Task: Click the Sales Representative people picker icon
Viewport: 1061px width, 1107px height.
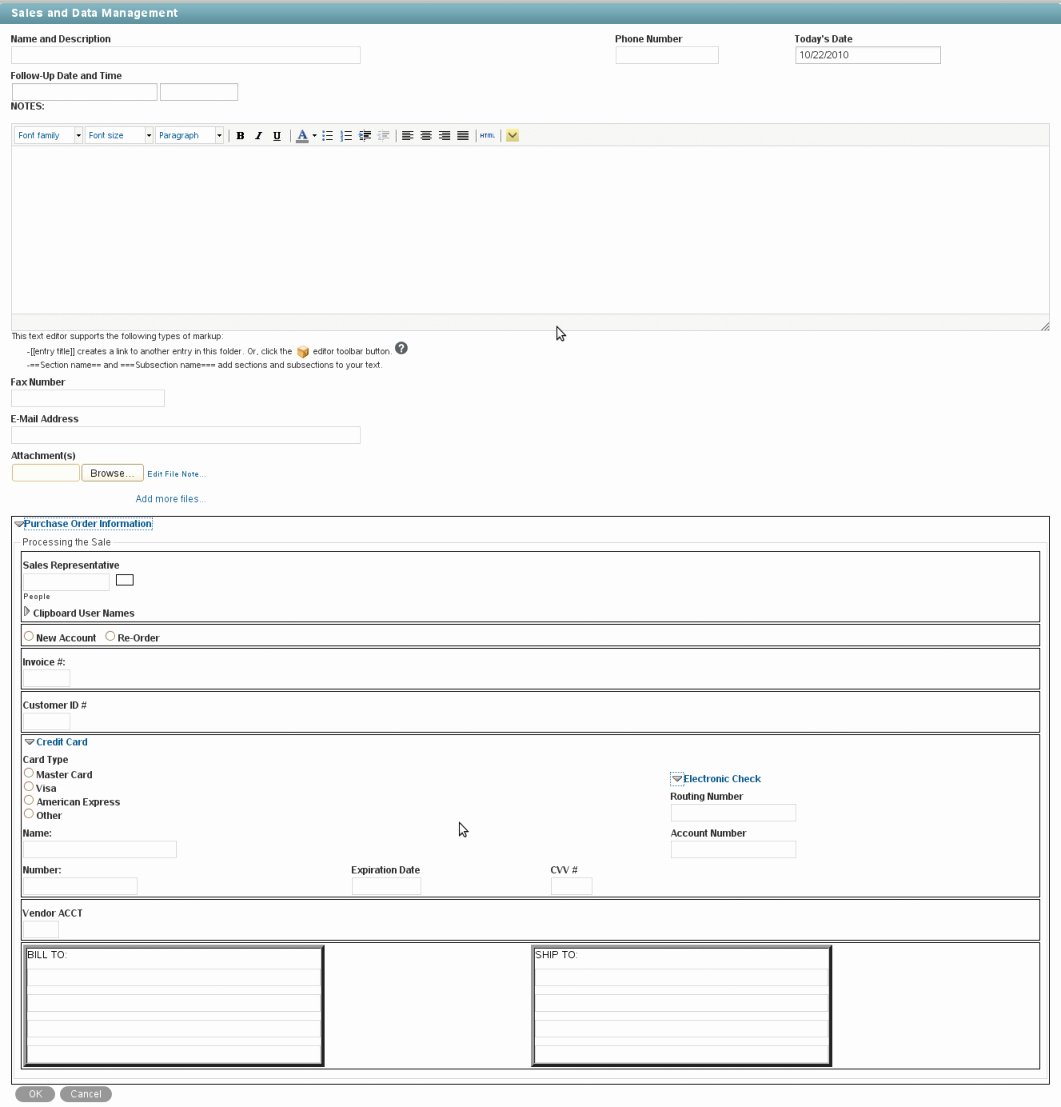Action: click(124, 580)
